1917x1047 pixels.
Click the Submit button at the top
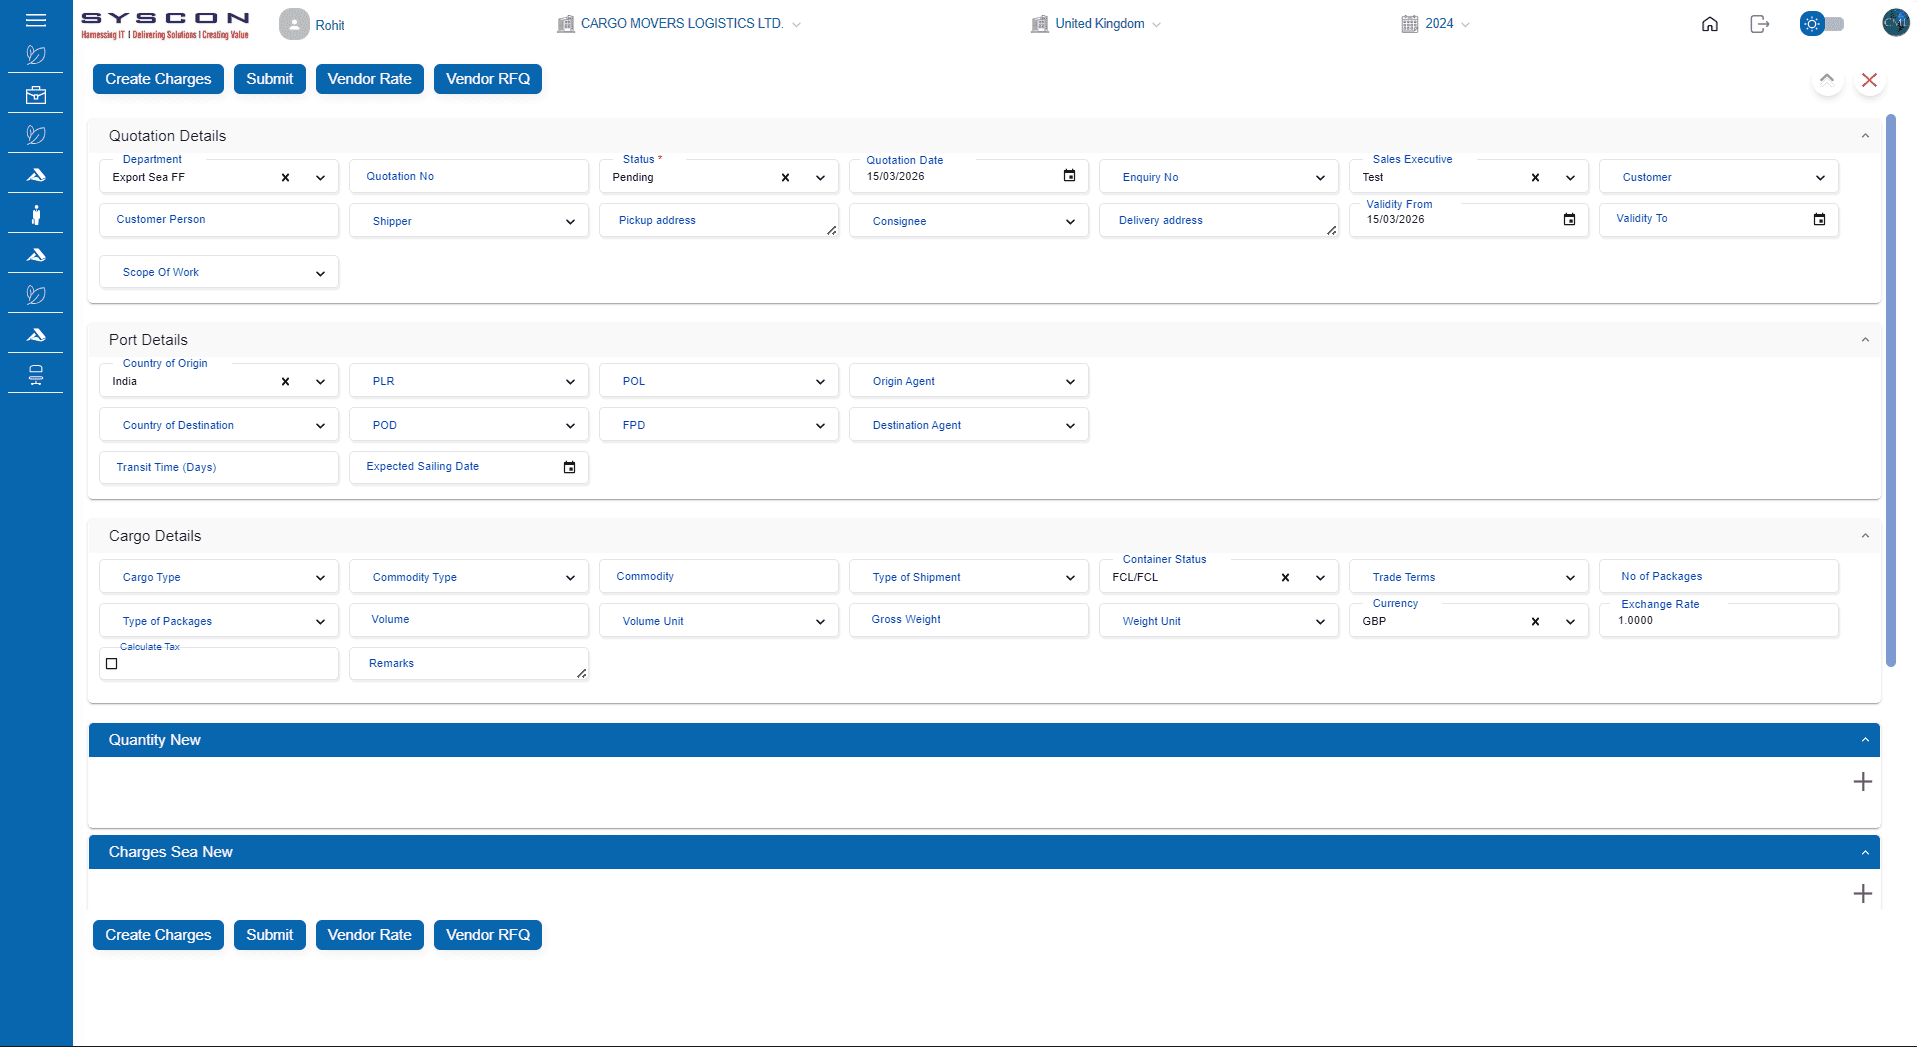[269, 78]
